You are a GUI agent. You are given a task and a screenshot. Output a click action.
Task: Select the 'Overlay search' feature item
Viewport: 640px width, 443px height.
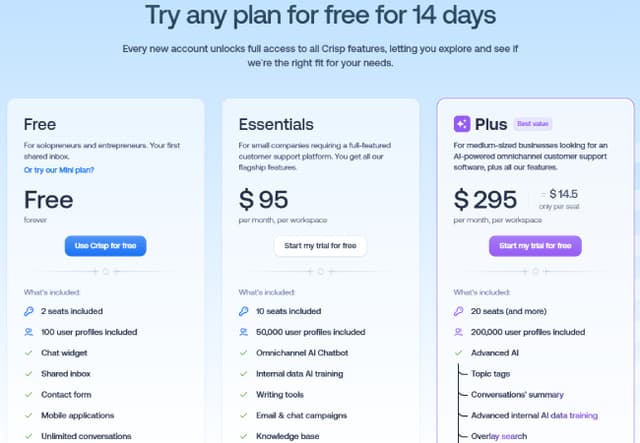499,436
